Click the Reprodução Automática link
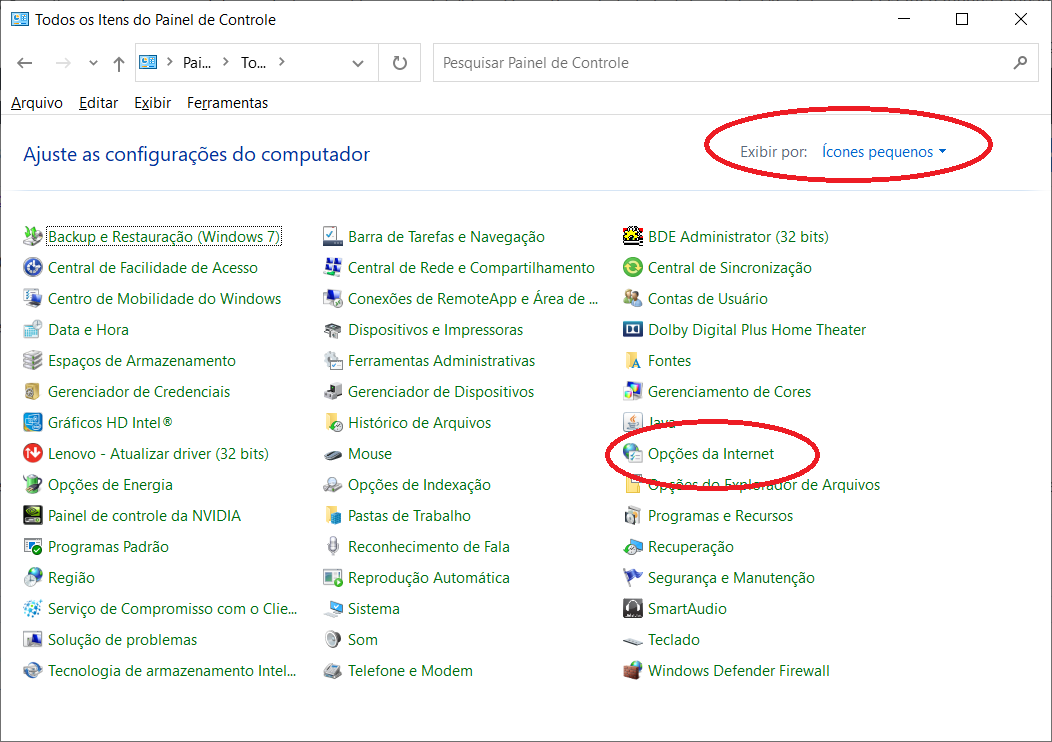The image size is (1052, 742). 429,578
